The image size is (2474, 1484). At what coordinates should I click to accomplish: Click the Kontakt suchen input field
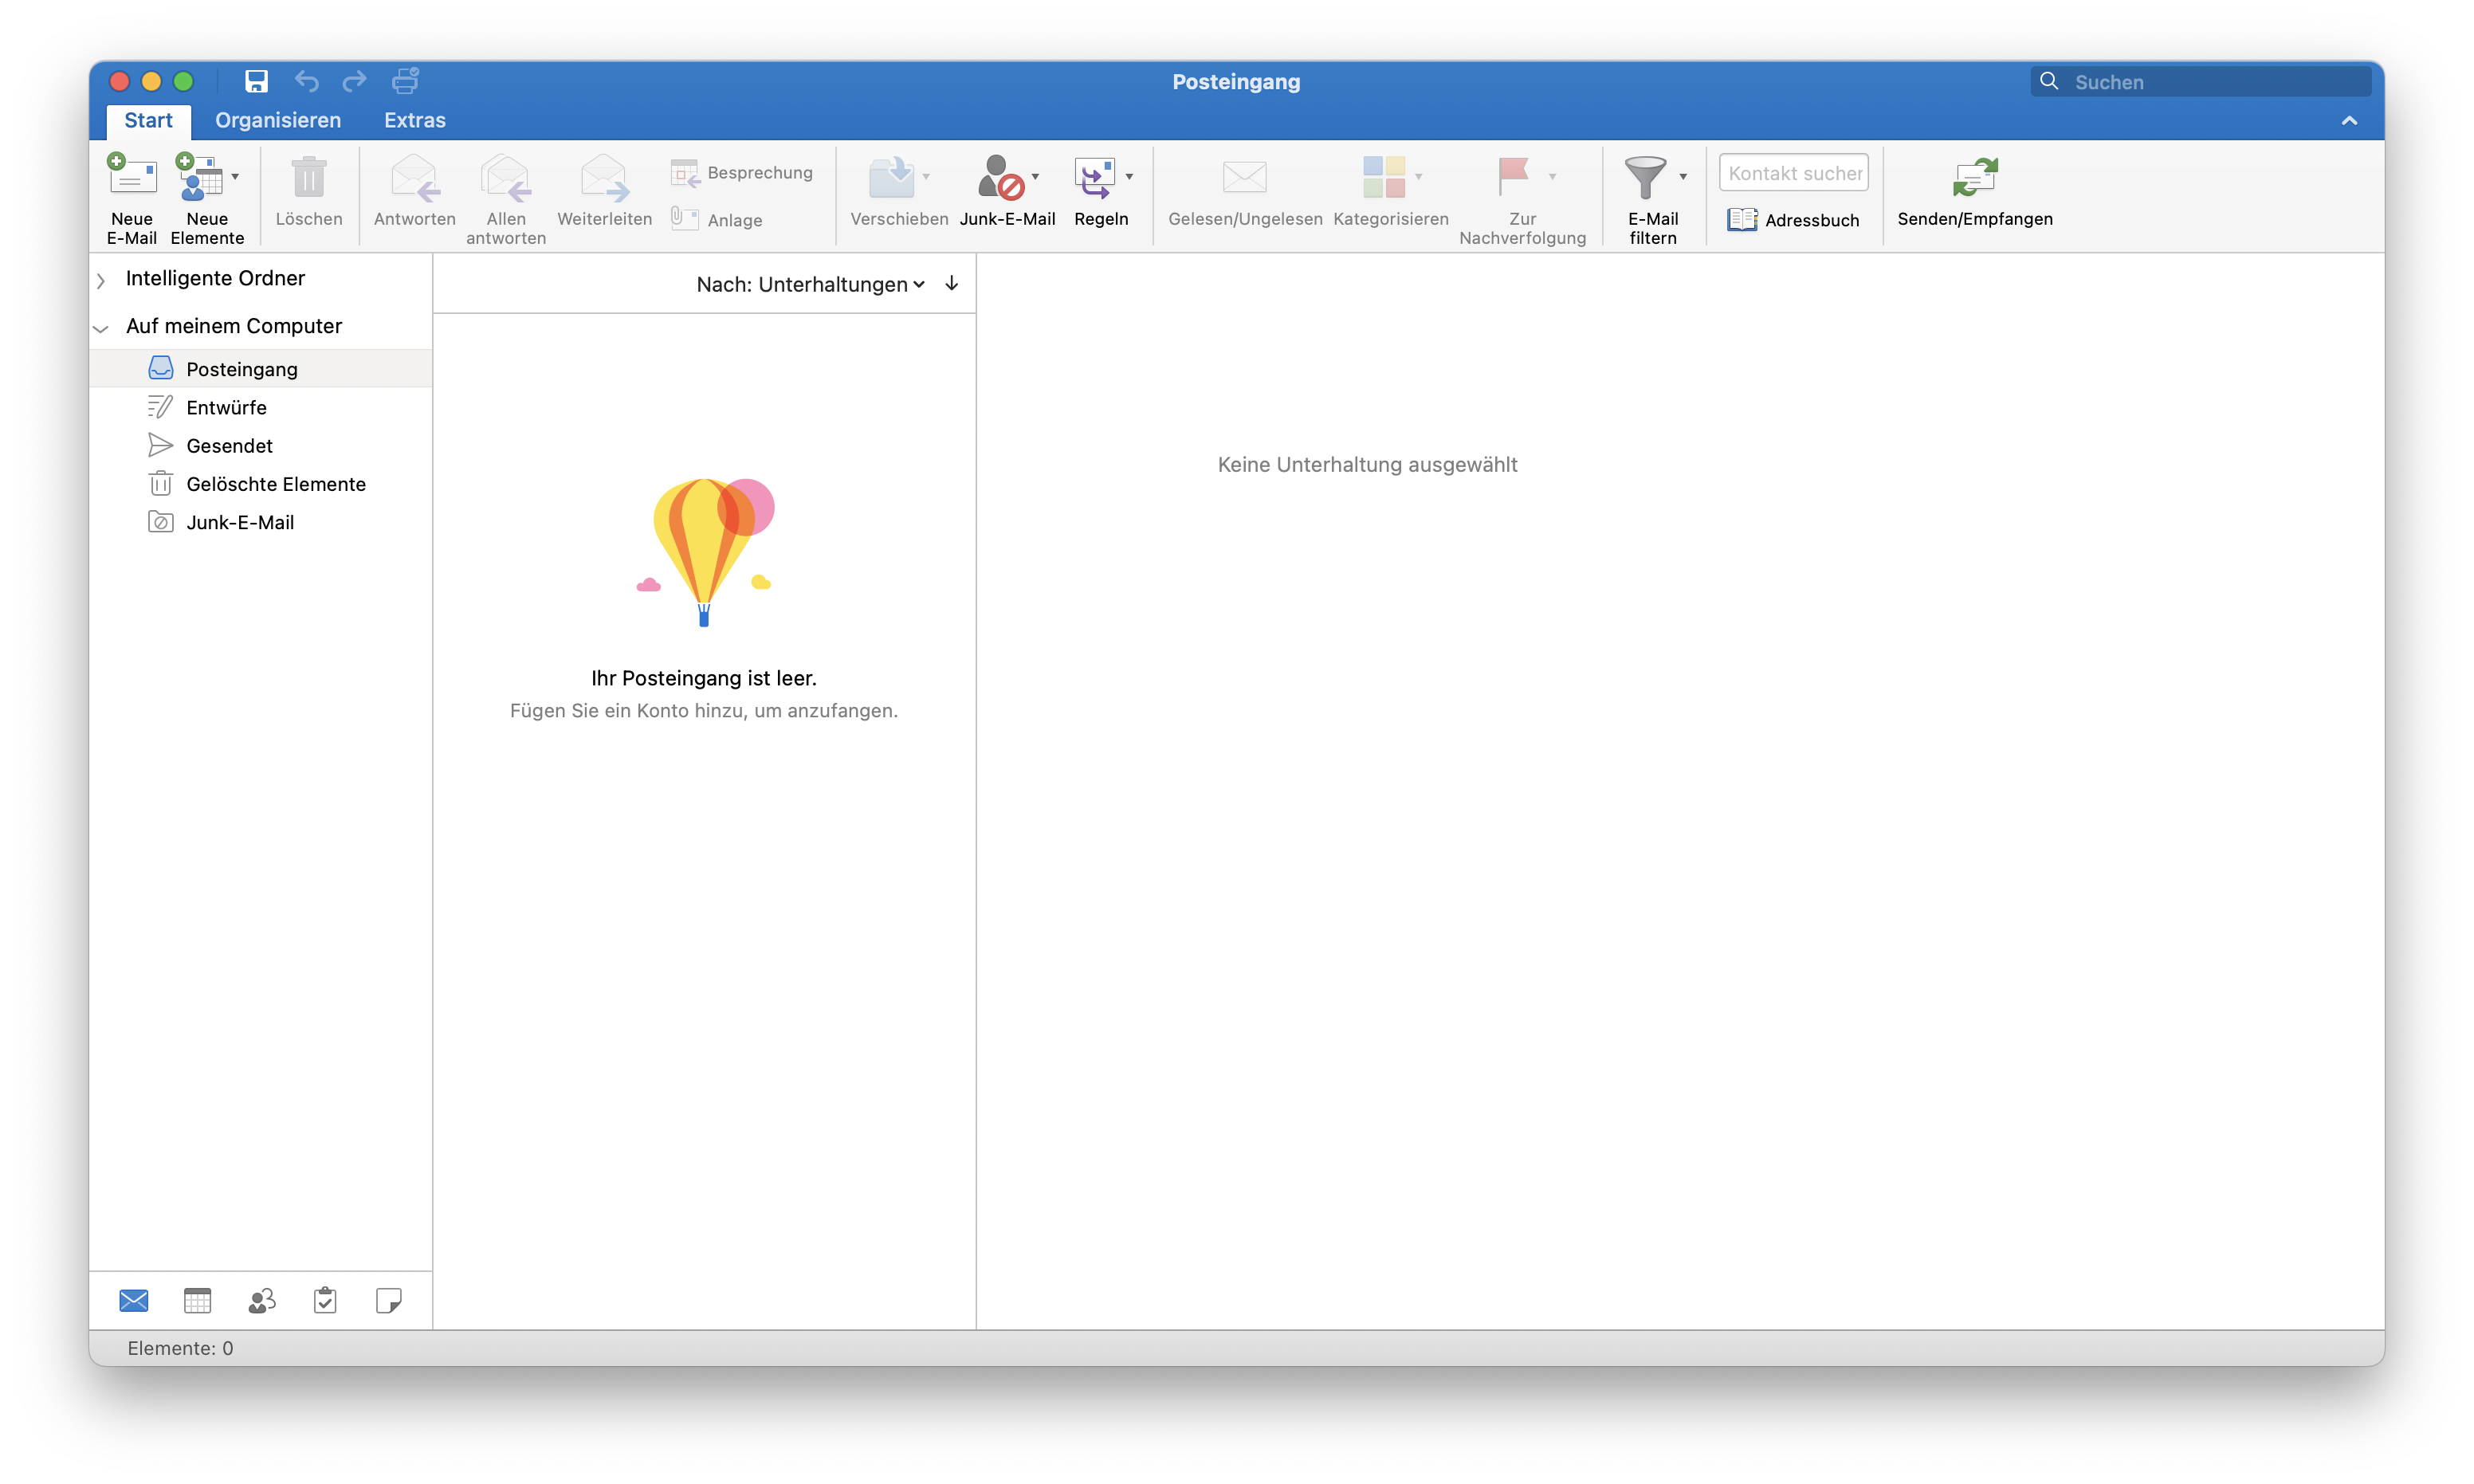click(x=1793, y=173)
